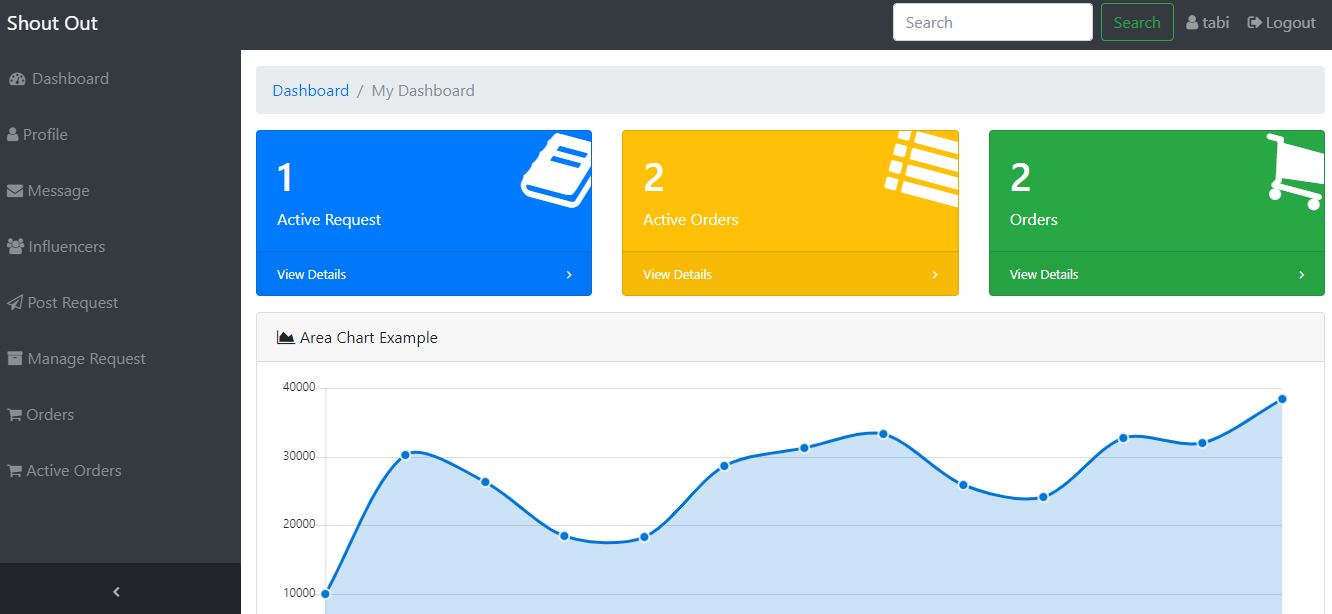Open Active Orders in the sidebar menu
The width and height of the screenshot is (1332, 614).
(74, 471)
